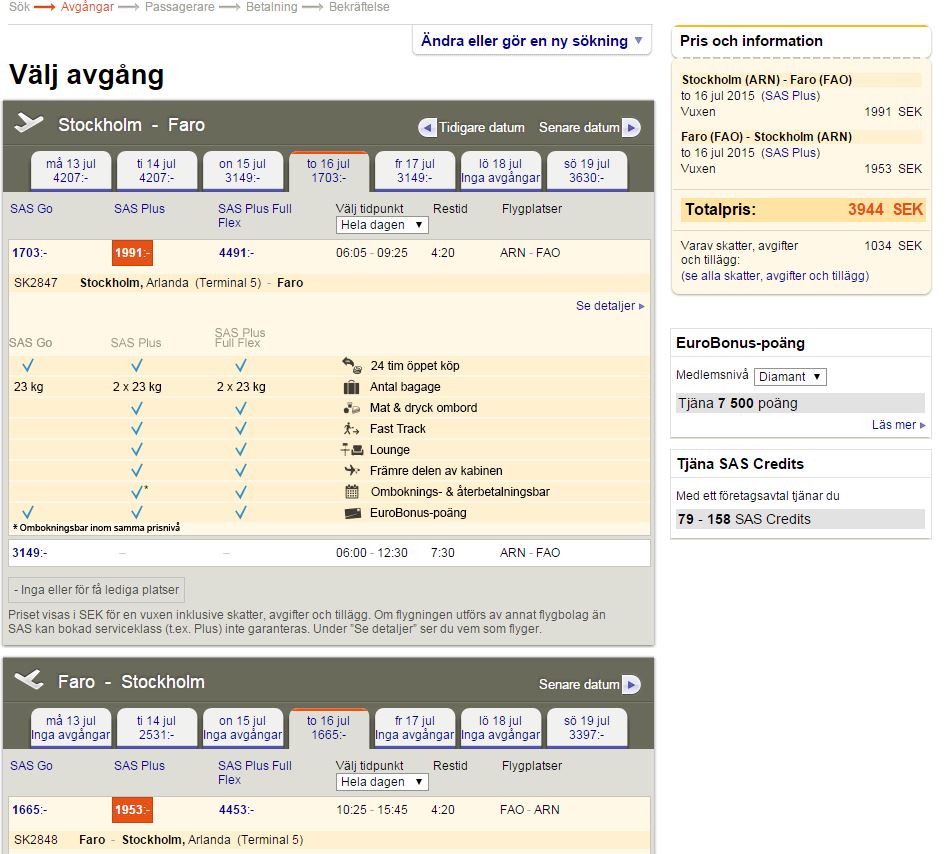Screen dimensions: 947x854
Task: Open the Medlemsnivå Diamant dropdown
Action: 790,377
